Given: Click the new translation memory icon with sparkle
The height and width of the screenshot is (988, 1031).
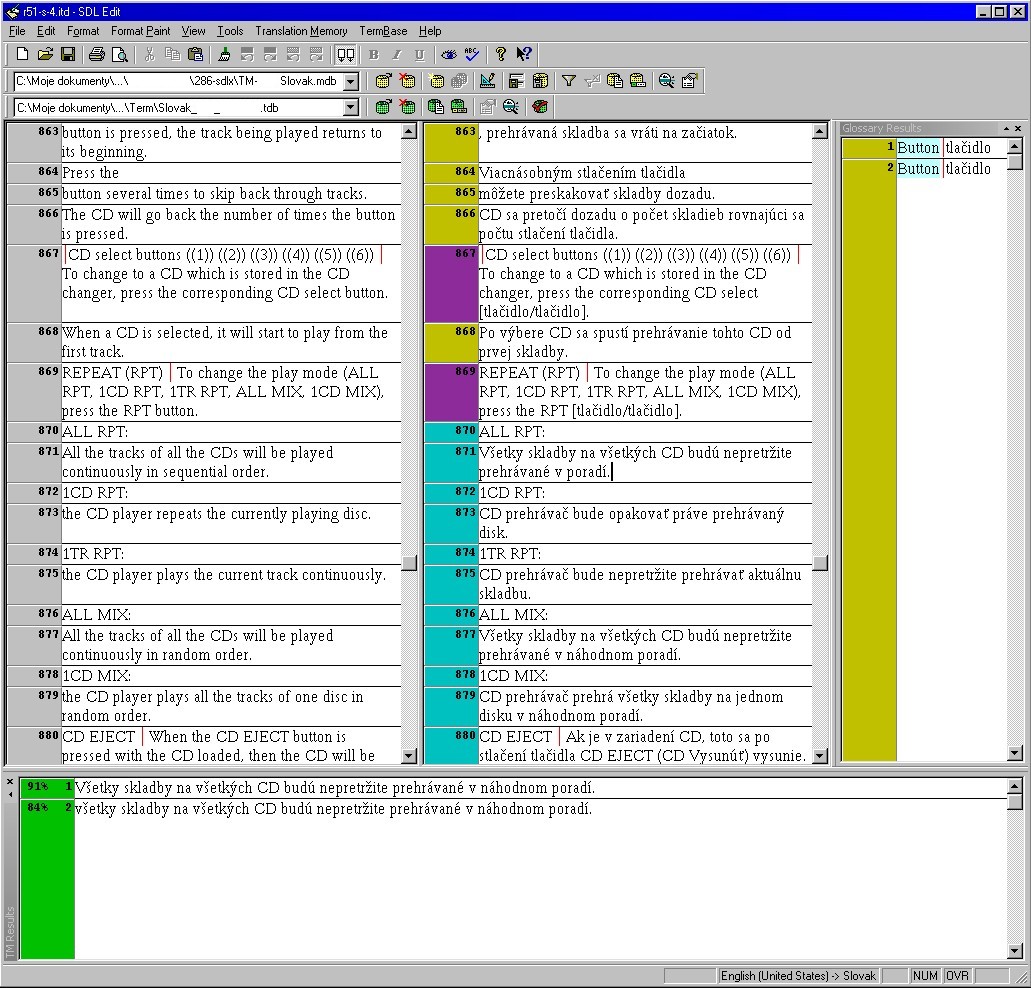Looking at the screenshot, I should pos(436,81).
